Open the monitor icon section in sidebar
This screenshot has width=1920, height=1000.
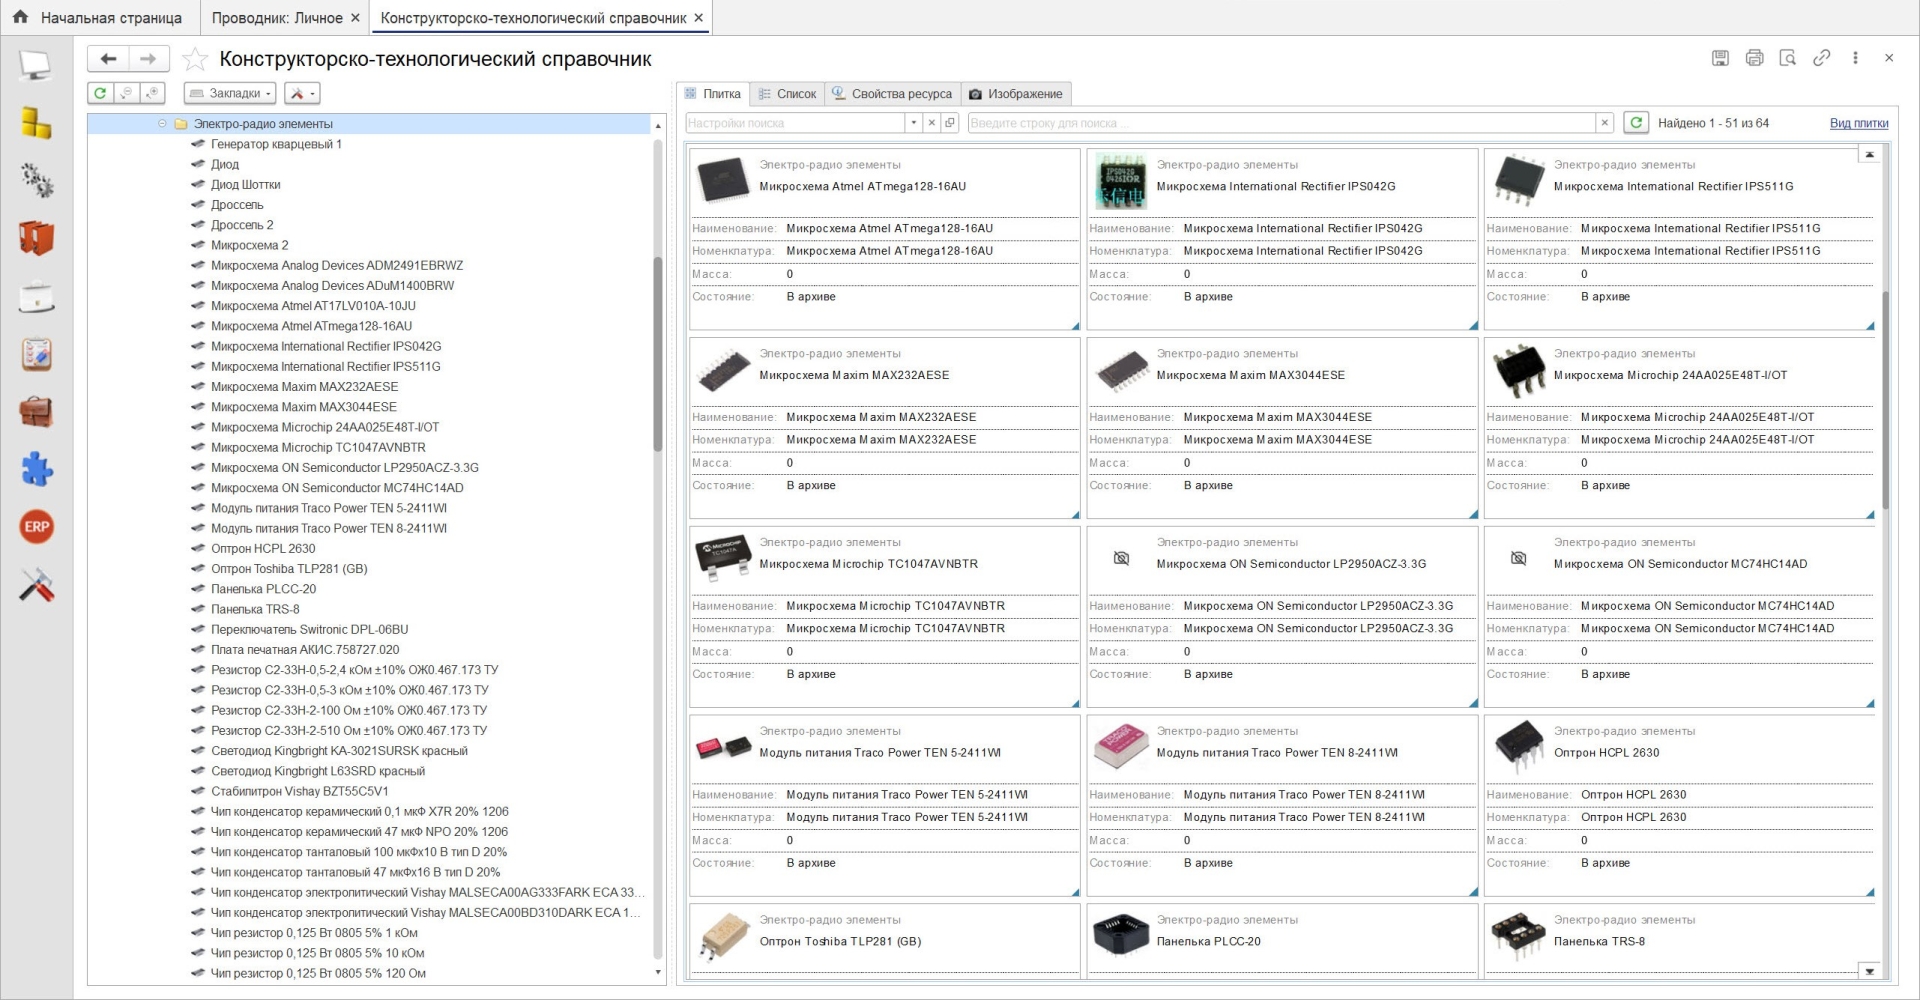pos(36,66)
